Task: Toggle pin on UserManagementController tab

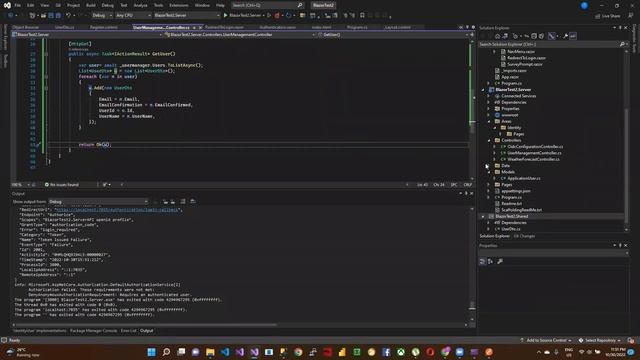Action: click(x=194, y=27)
